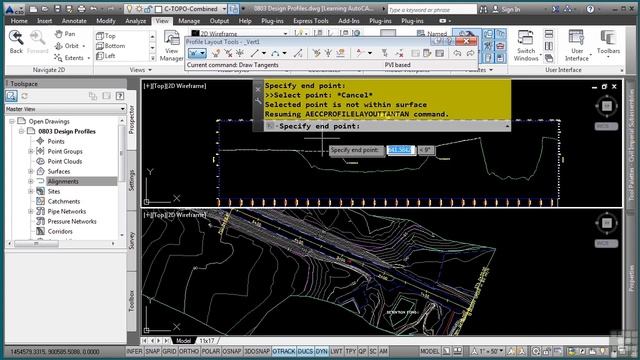Toggle GRID display in status bar
640x360 pixels.
(x=169, y=351)
